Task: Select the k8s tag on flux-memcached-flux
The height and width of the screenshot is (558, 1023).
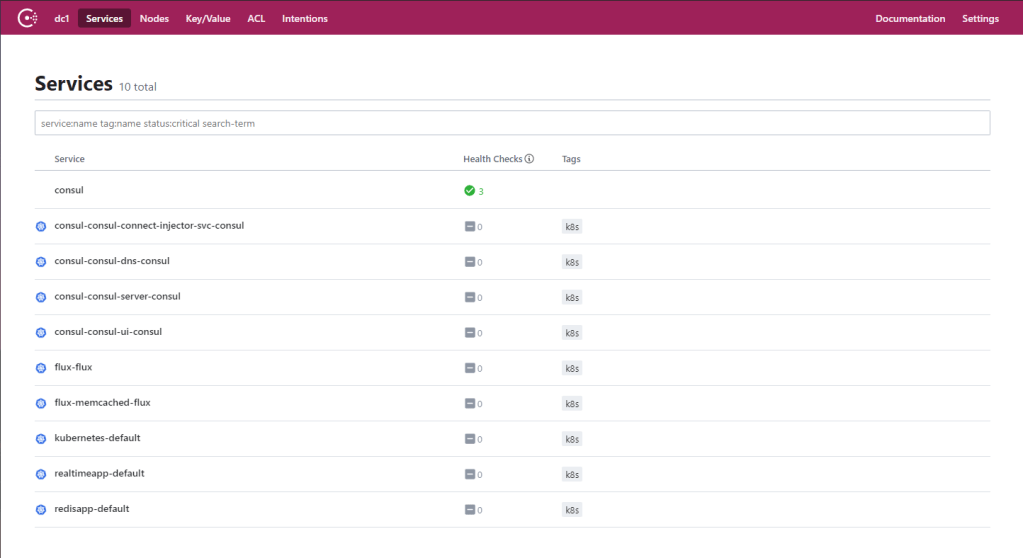Action: pos(572,404)
